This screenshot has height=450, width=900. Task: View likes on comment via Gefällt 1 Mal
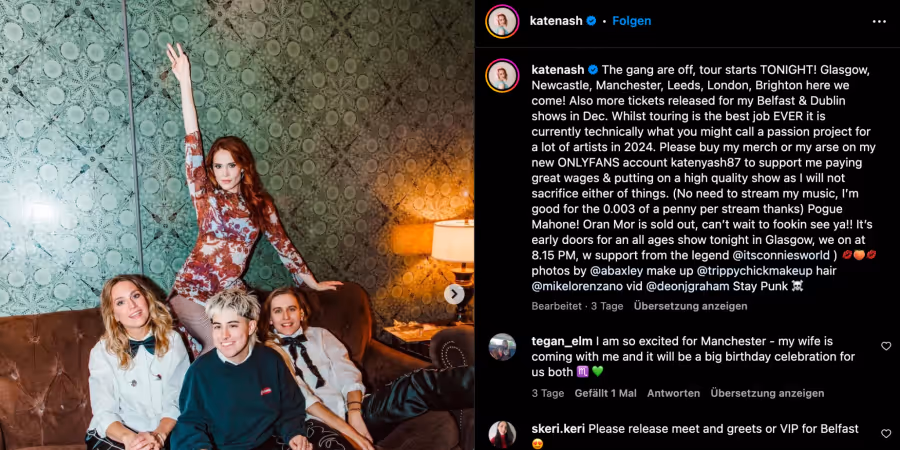tap(606, 394)
